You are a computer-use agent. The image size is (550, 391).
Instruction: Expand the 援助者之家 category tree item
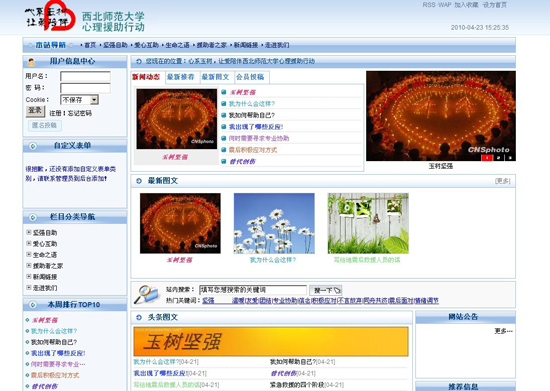29,265
